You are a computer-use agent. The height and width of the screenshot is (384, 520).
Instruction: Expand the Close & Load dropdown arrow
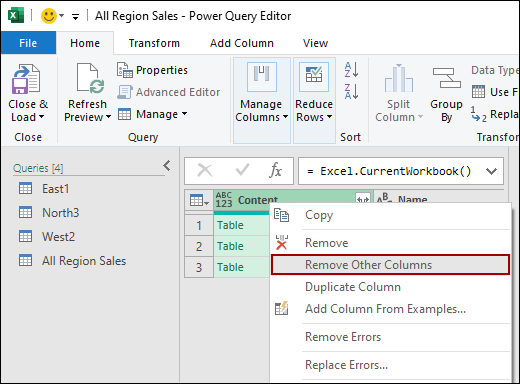(41, 117)
